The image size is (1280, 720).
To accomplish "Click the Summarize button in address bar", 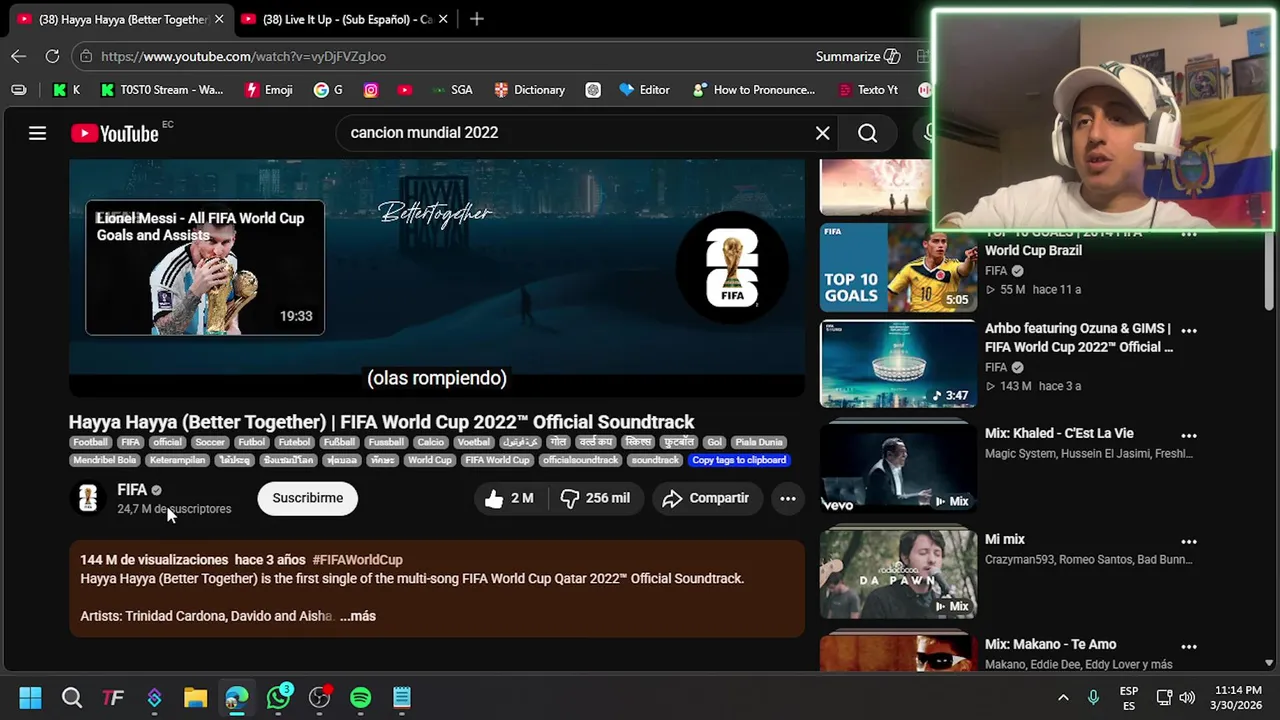I will click(858, 56).
